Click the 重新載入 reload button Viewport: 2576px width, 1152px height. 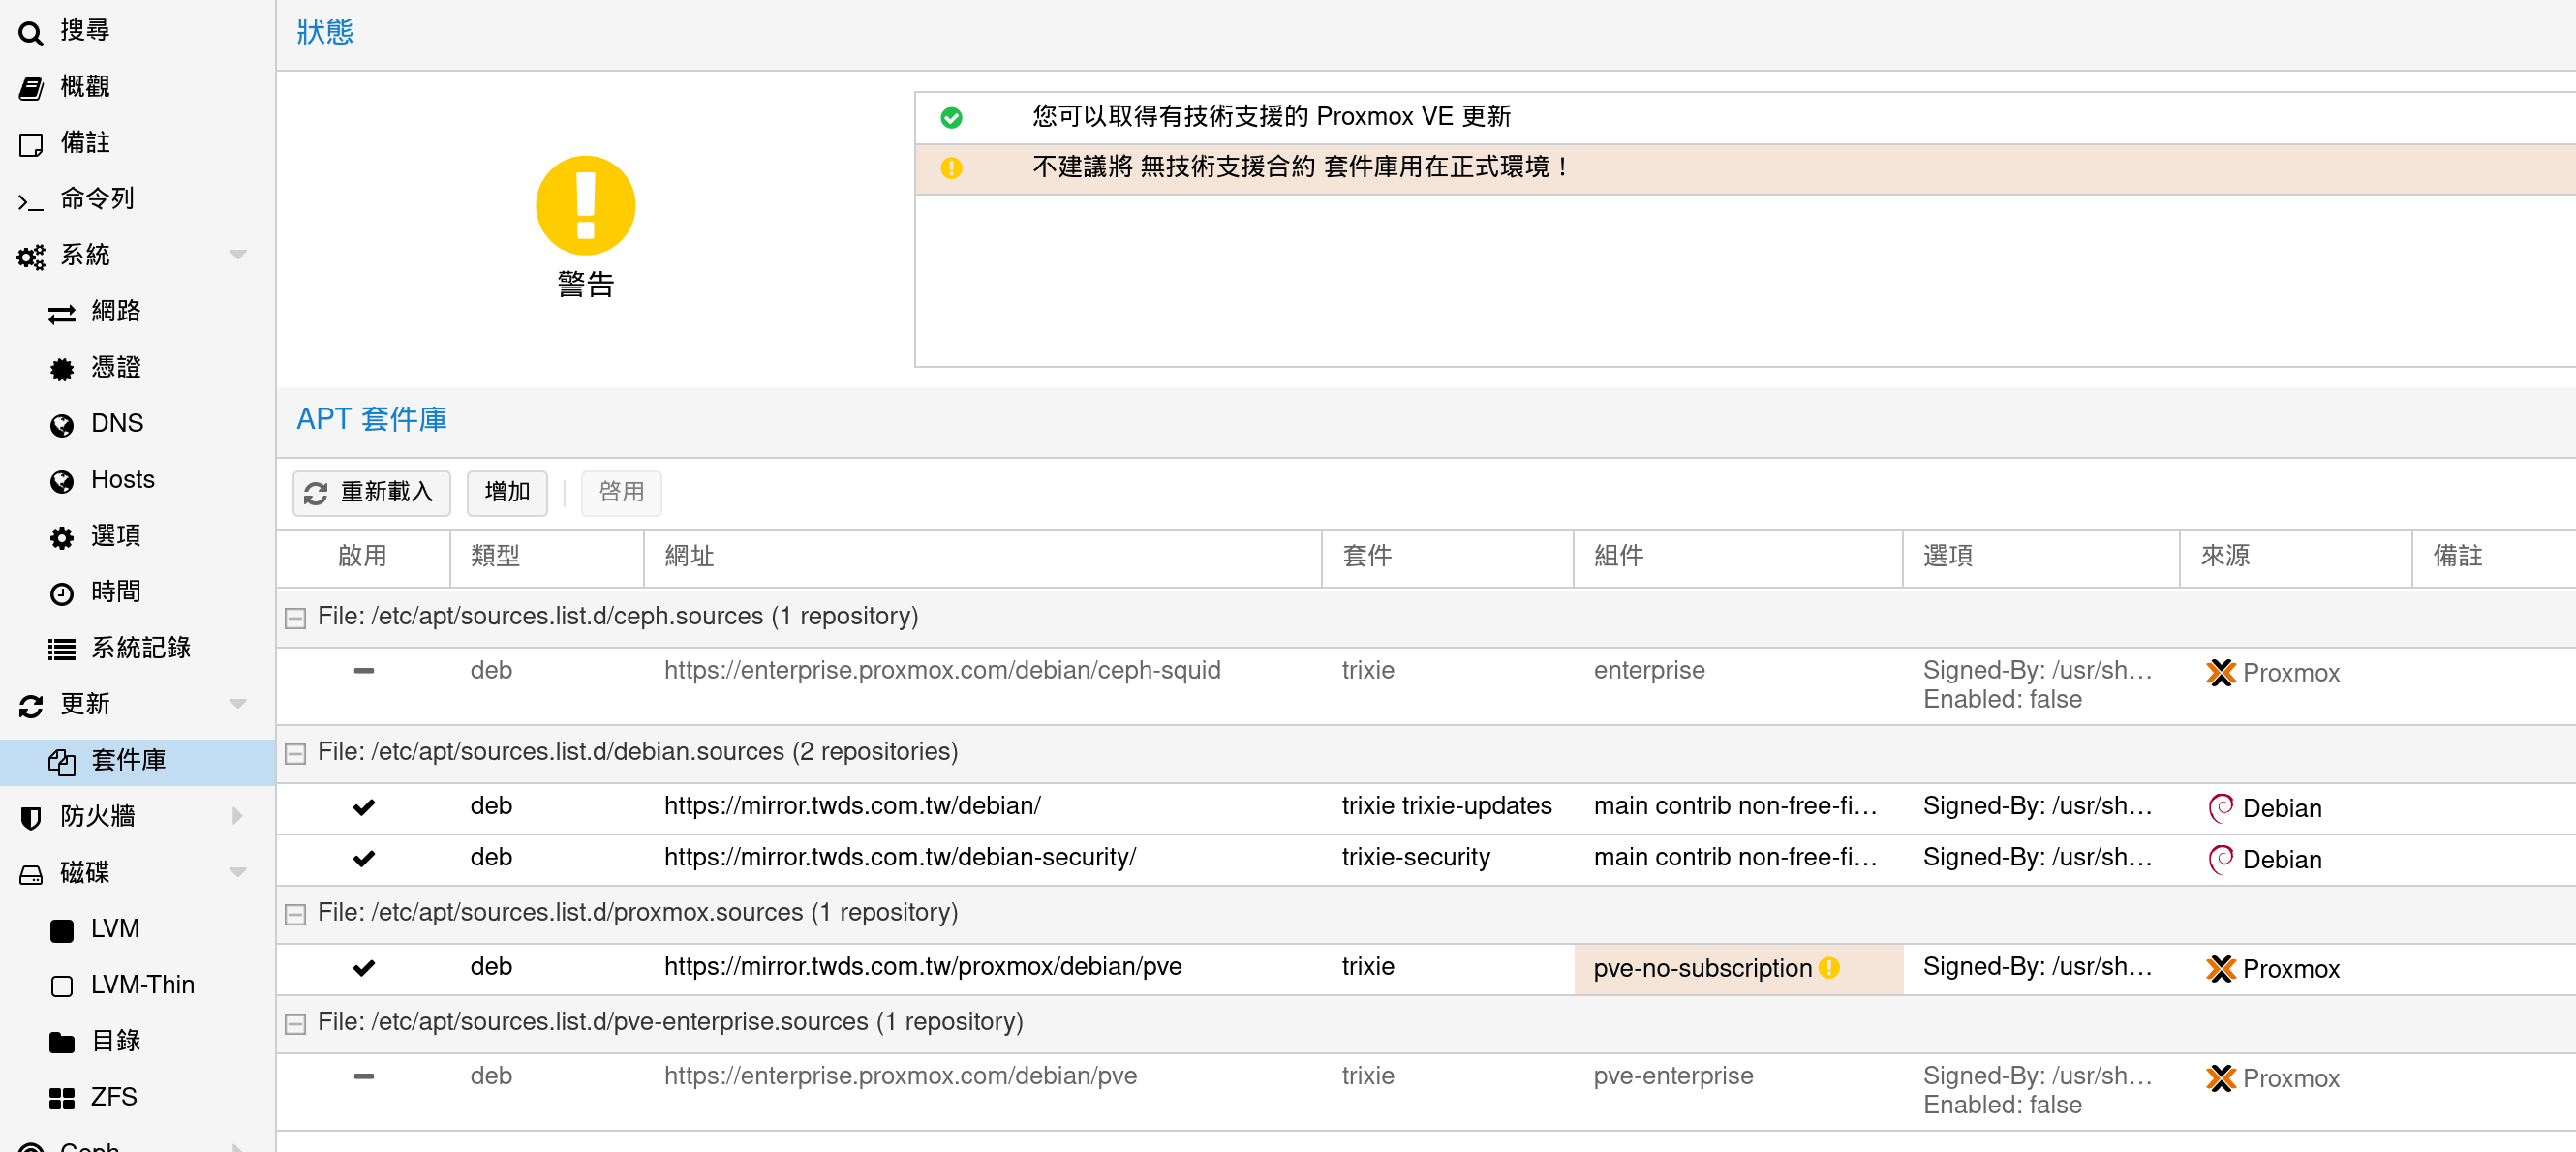[x=371, y=493]
